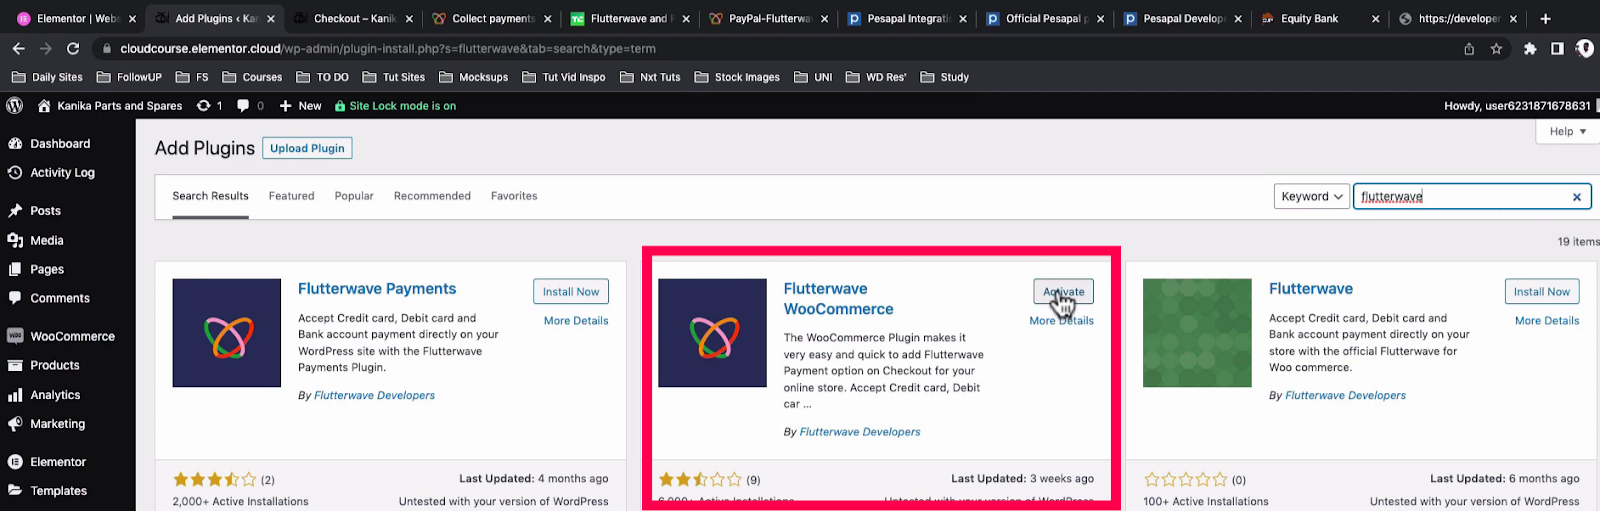The image size is (1600, 511).
Task: Open the share icon in address bar
Action: tap(1469, 48)
